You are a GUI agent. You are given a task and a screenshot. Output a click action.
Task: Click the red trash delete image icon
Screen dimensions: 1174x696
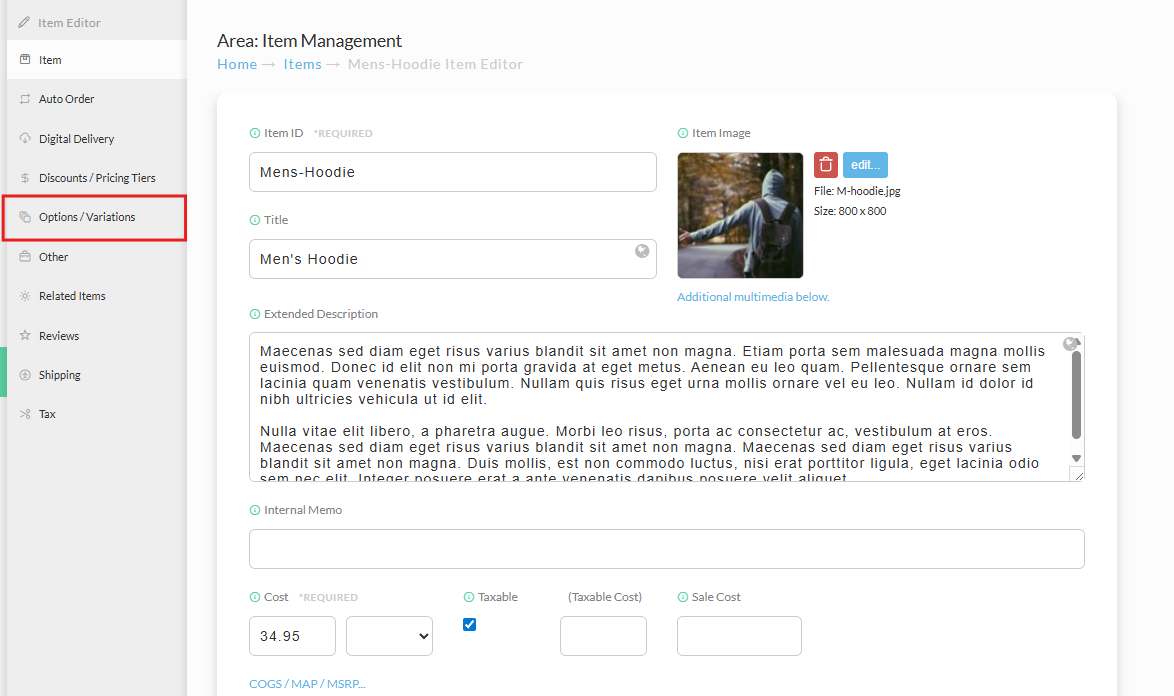coord(826,165)
